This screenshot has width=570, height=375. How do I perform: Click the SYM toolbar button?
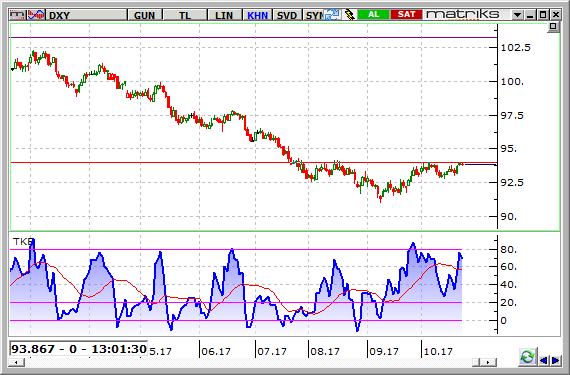(313, 15)
